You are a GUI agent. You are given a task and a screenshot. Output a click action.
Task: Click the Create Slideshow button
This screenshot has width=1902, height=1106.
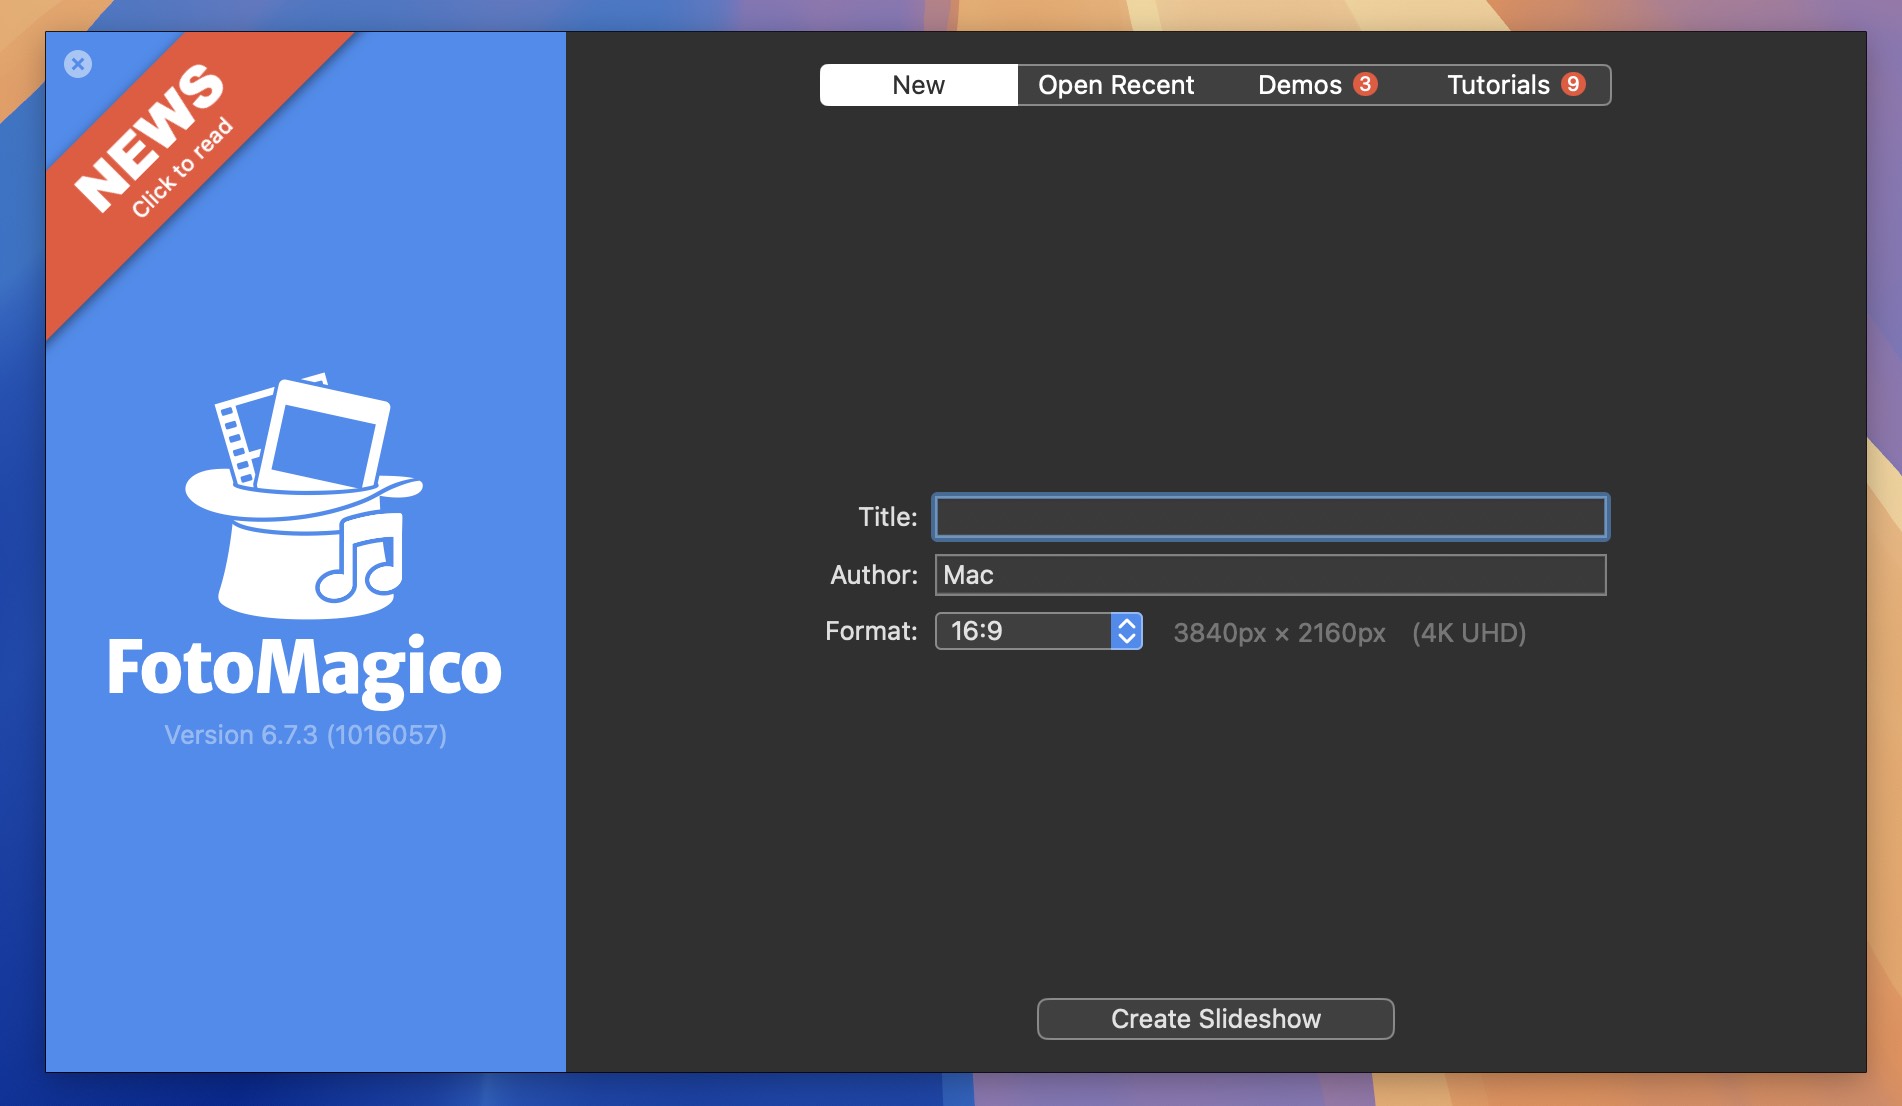tap(1215, 1019)
